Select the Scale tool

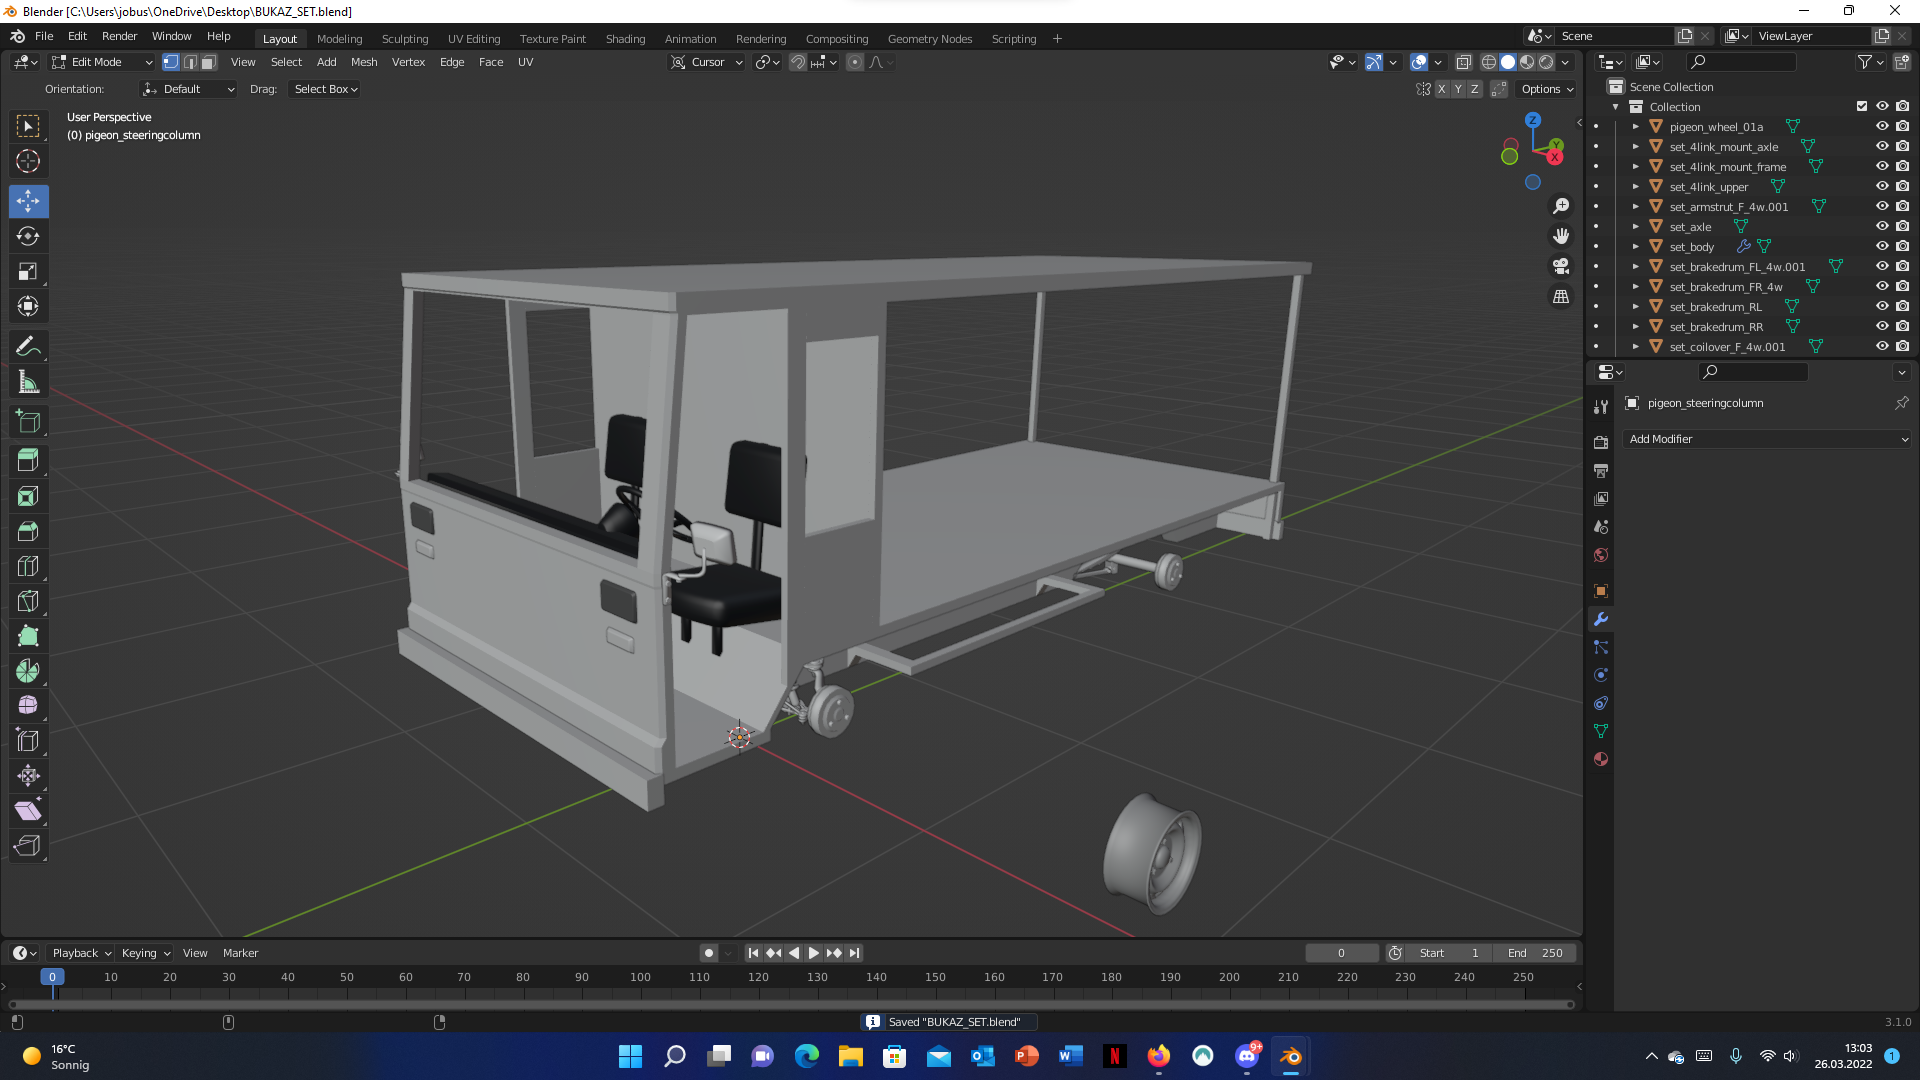pyautogui.click(x=28, y=272)
